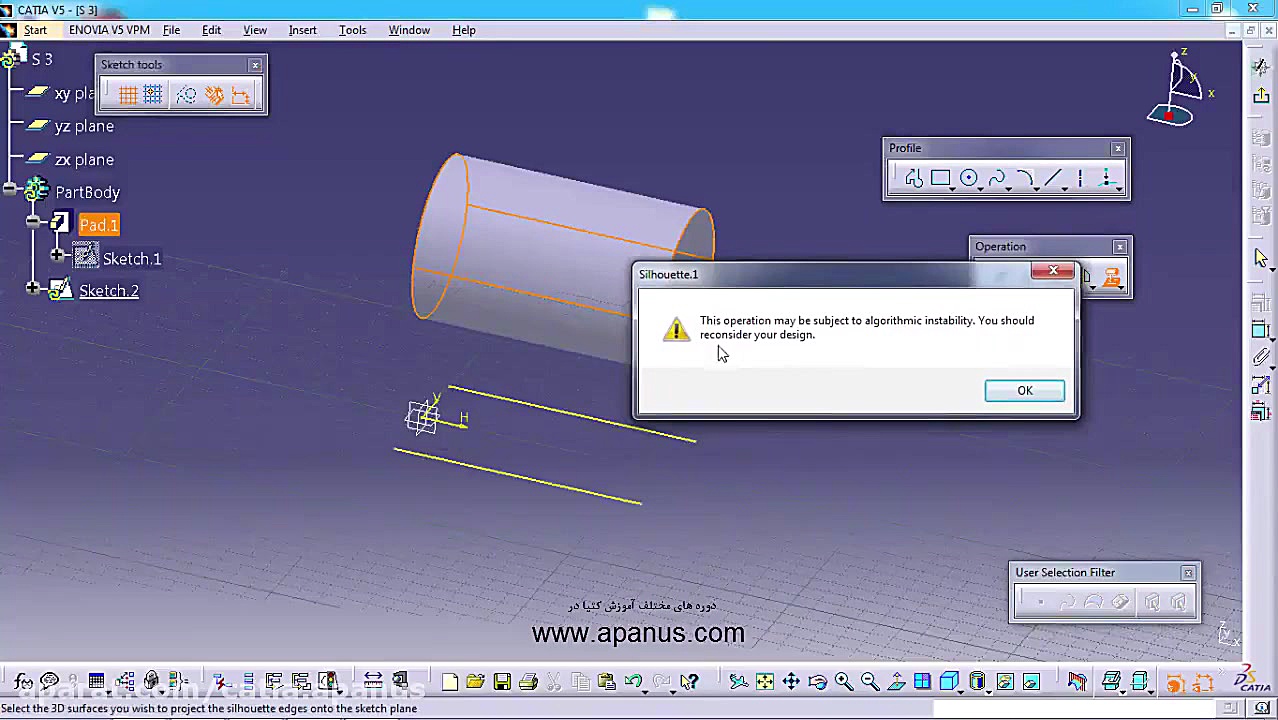This screenshot has width=1278, height=720.
Task: Click the Exit Workbench icon
Action: coord(1261,95)
